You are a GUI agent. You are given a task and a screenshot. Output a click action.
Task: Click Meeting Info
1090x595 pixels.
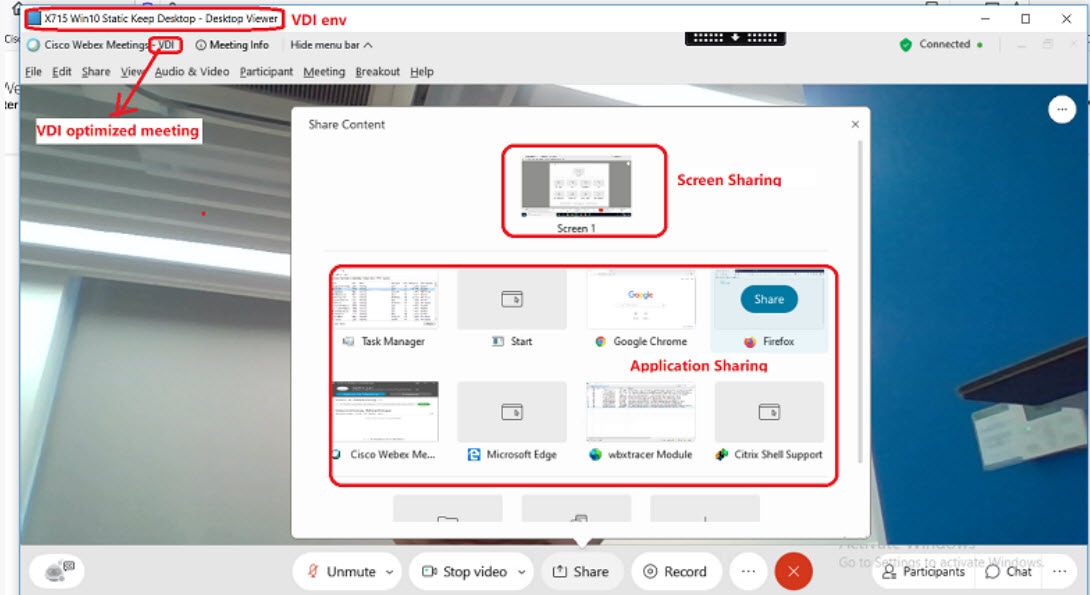point(232,44)
